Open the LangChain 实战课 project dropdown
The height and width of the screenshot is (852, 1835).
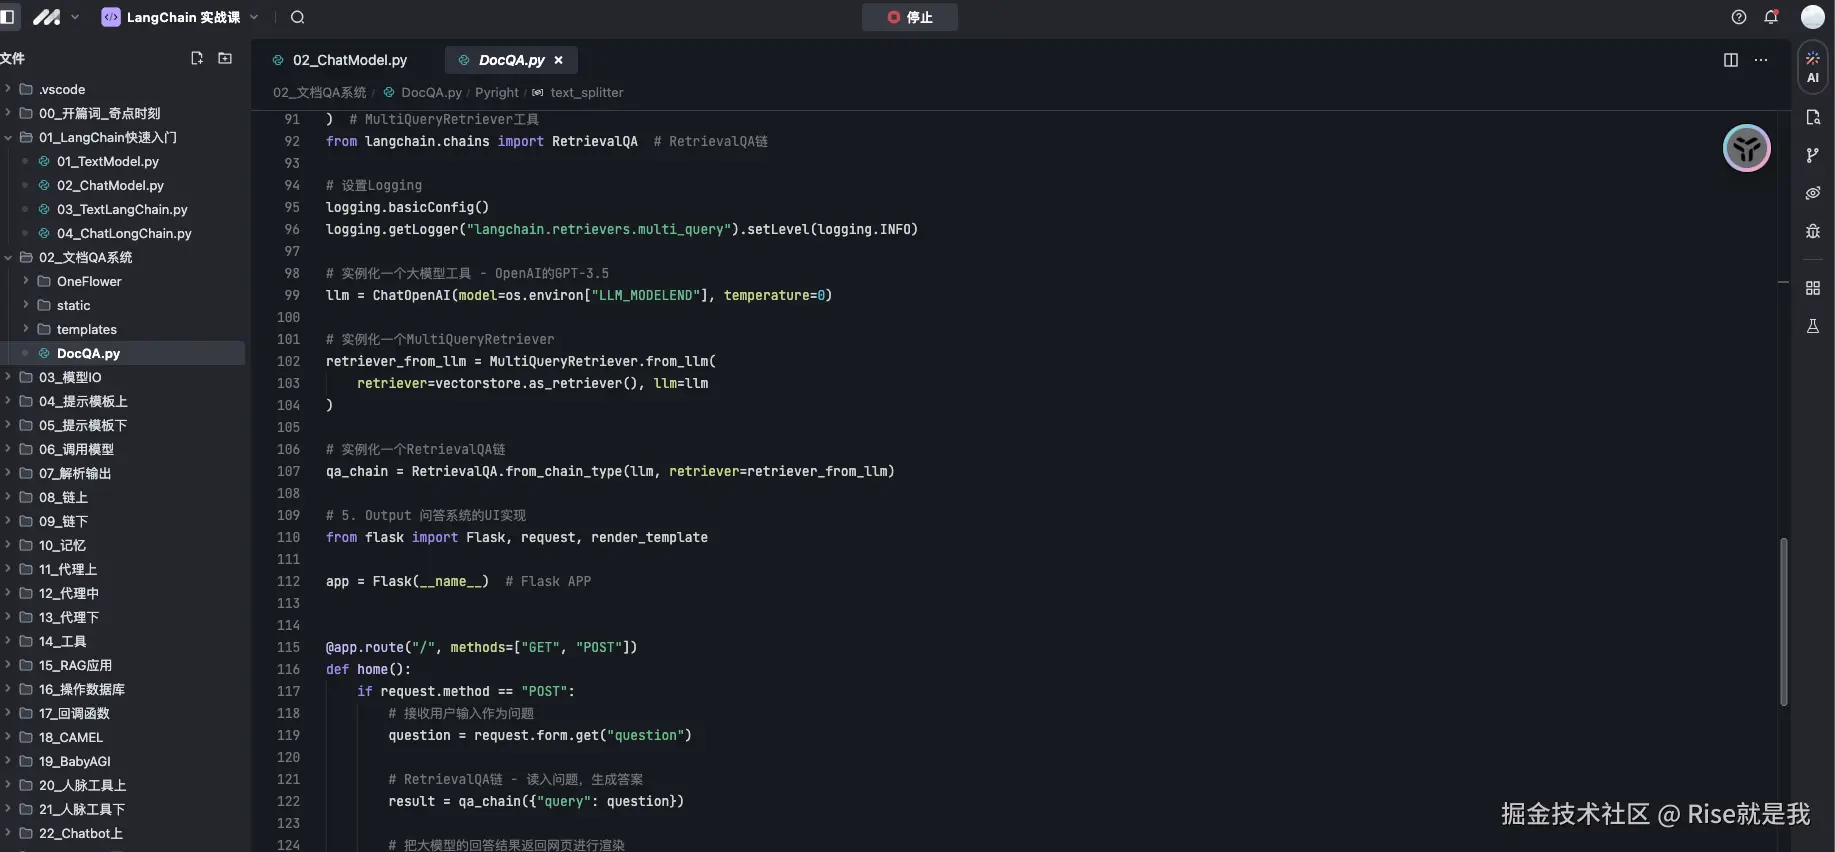click(180, 17)
